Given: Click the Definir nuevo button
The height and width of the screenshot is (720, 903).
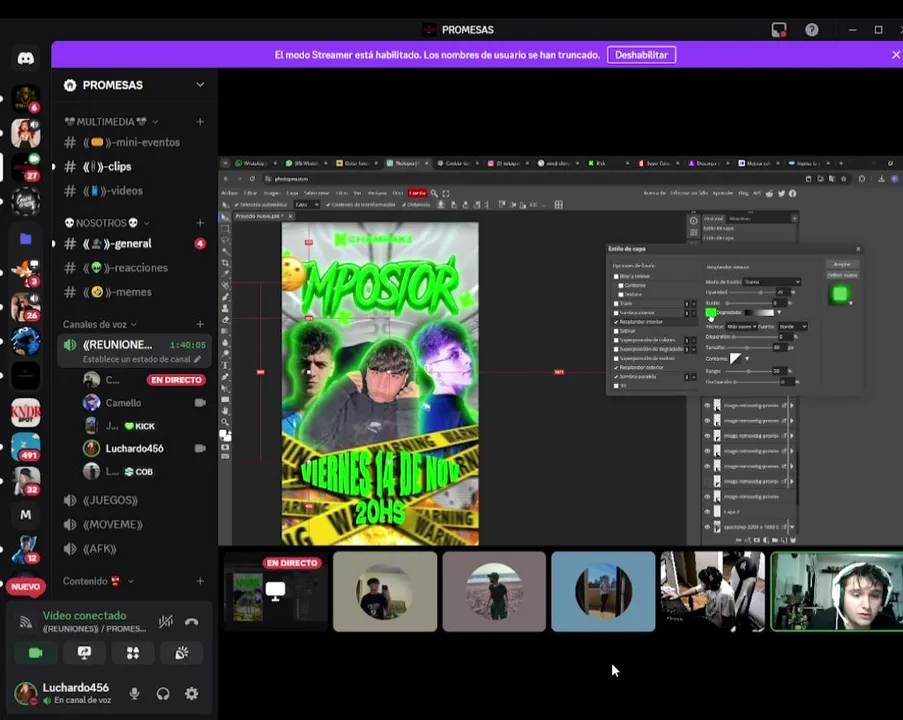Looking at the screenshot, I should 842,275.
